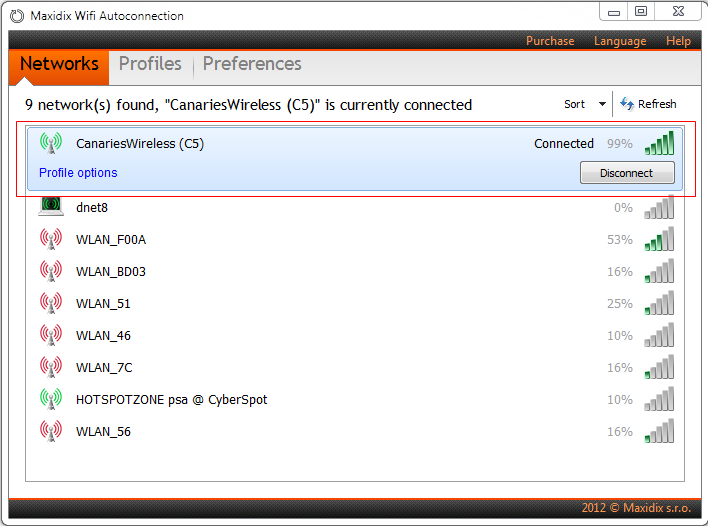The height and width of the screenshot is (526, 708).
Task: Select the WLAN_46 network
Action: click(x=103, y=336)
